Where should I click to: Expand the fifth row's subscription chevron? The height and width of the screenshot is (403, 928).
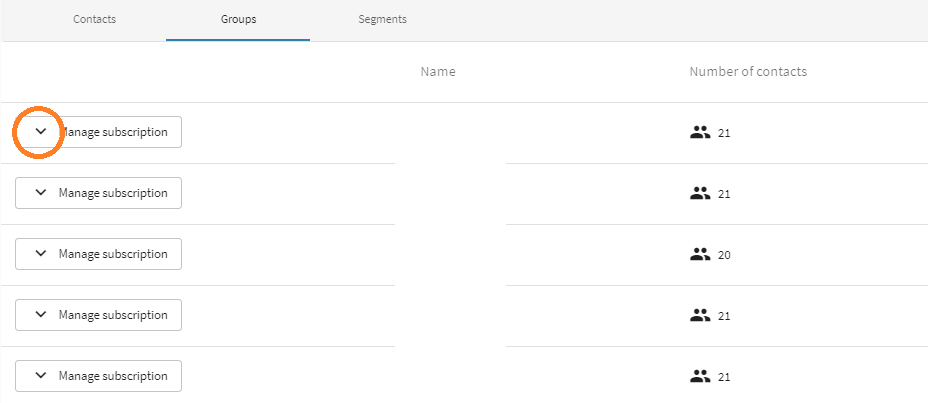pos(40,376)
